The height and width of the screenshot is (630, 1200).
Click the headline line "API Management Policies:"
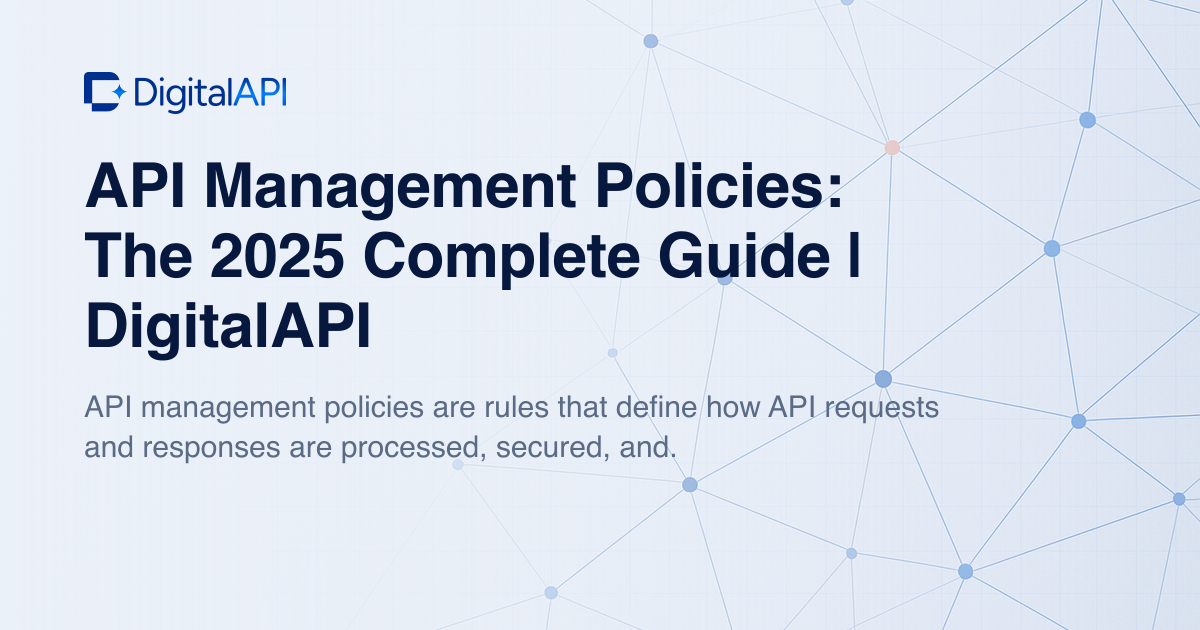[465, 189]
